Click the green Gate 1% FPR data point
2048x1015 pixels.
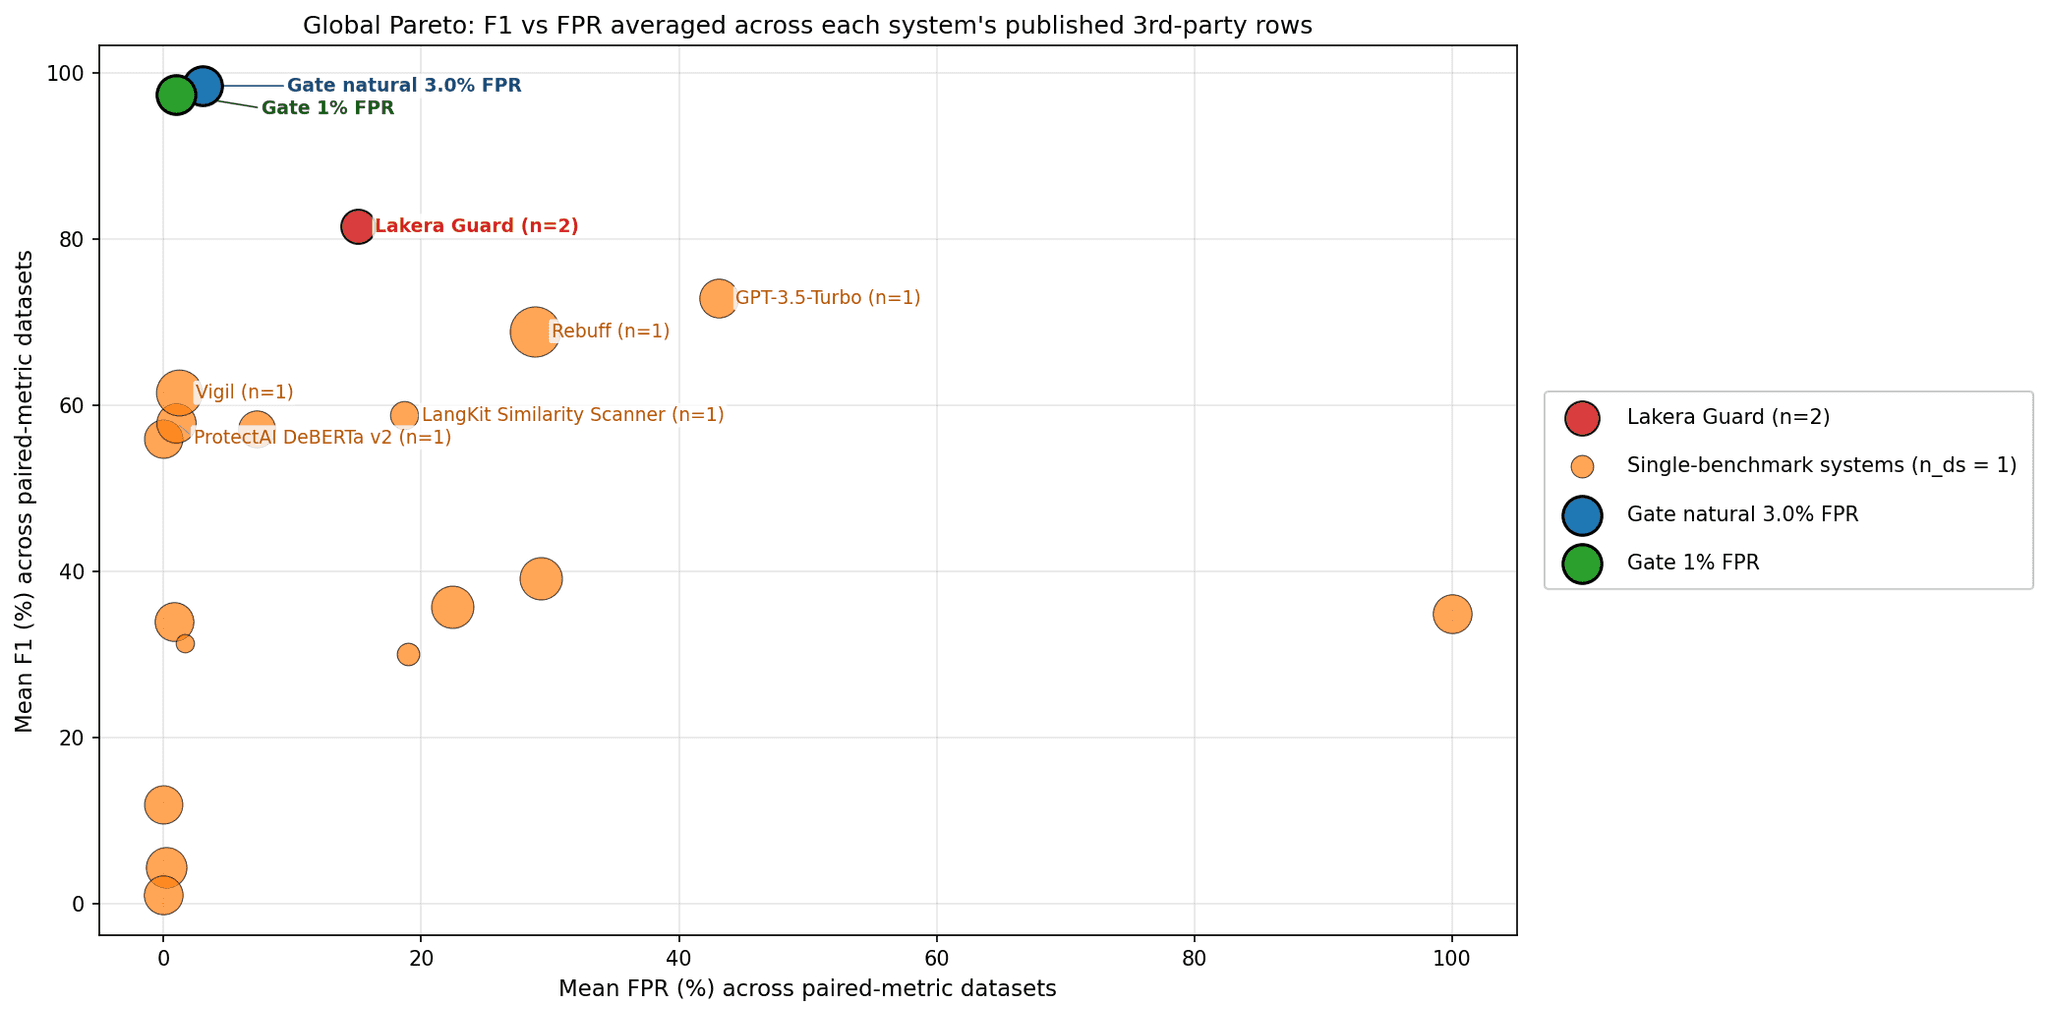[x=176, y=95]
